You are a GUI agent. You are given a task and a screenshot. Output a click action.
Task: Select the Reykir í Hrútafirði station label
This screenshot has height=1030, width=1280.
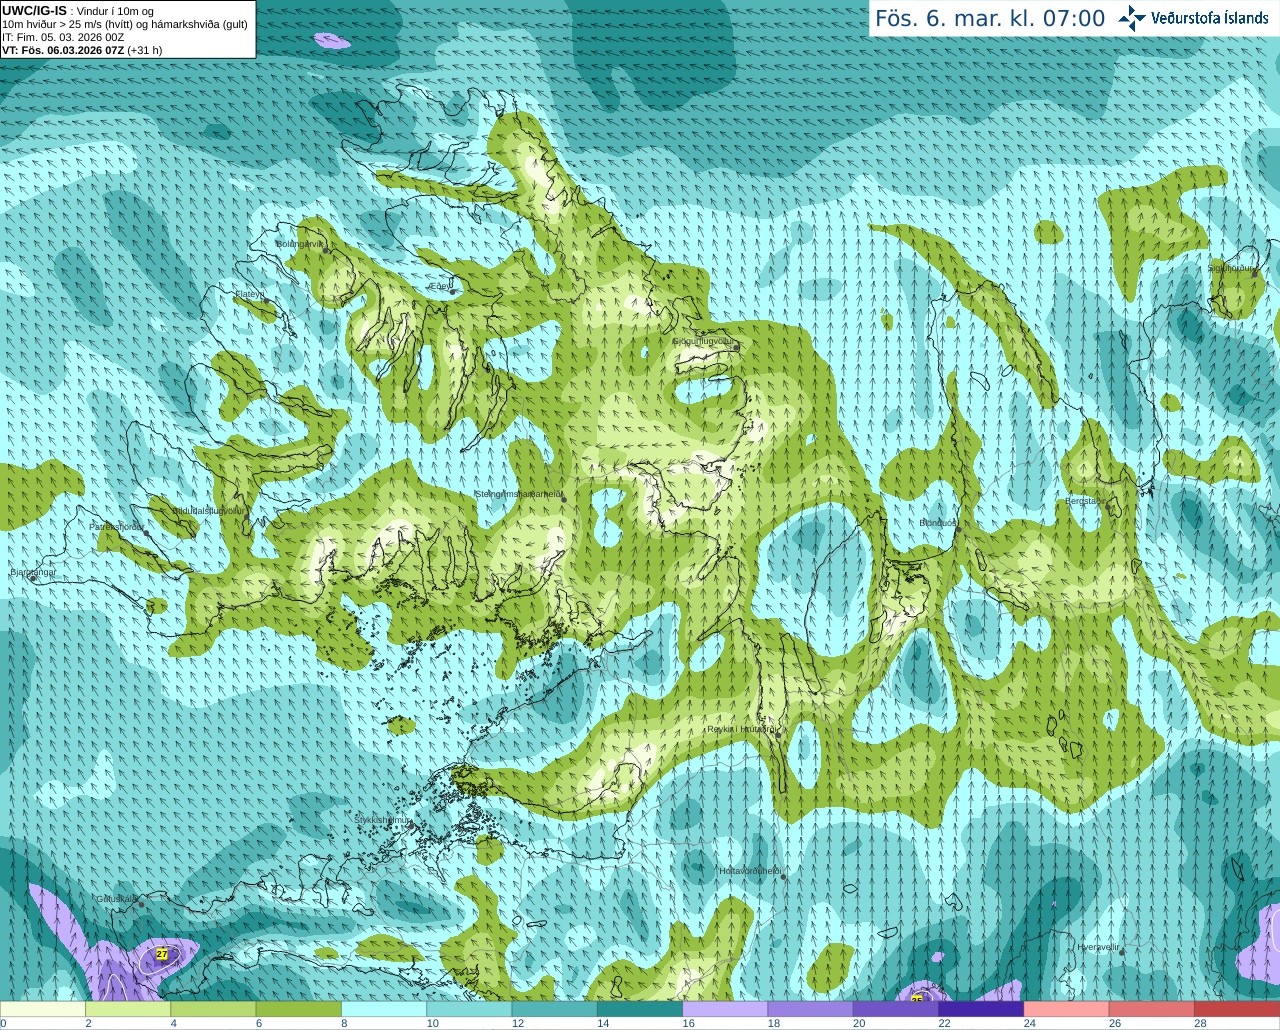click(741, 729)
